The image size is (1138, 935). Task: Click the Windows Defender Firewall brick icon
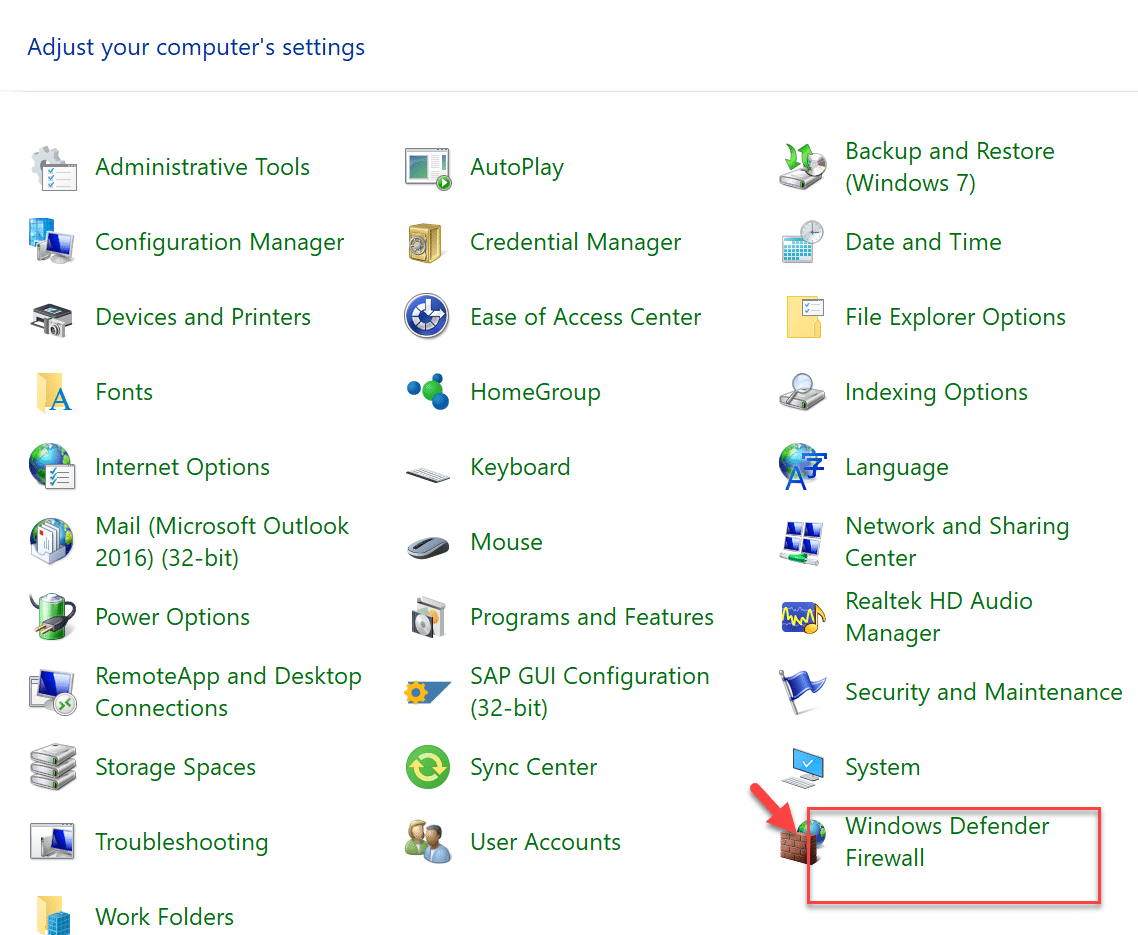click(x=802, y=841)
